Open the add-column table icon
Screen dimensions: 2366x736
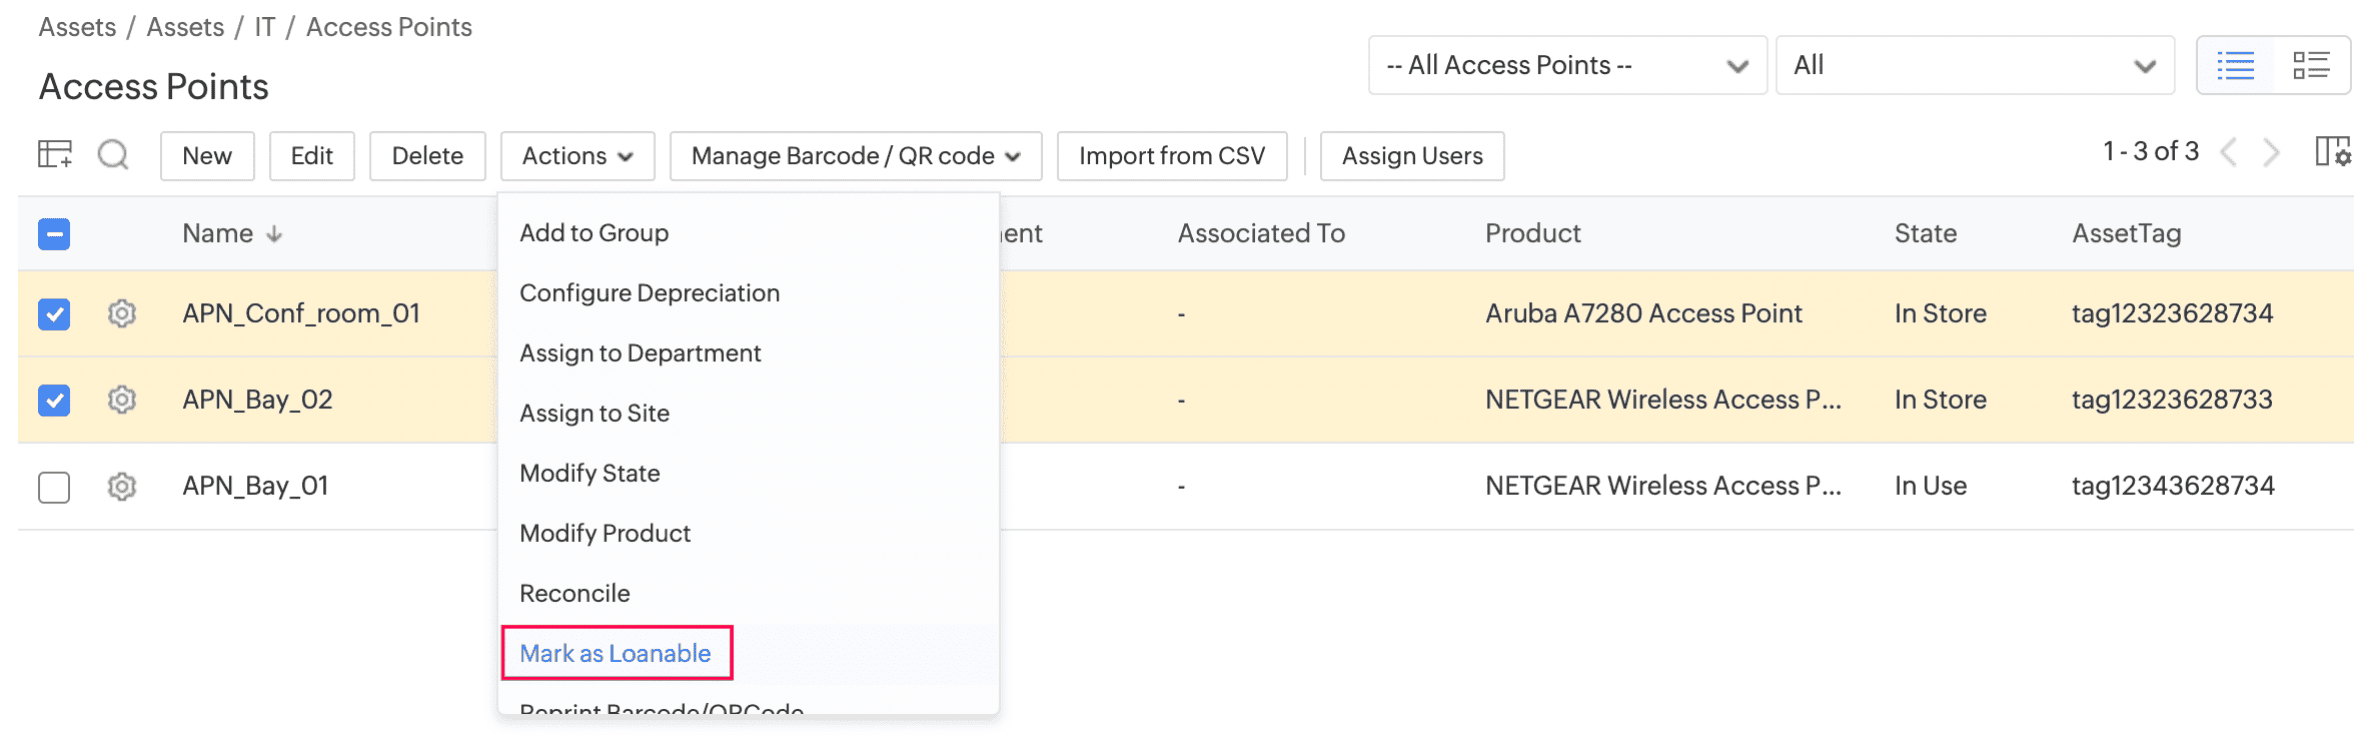pos(55,154)
